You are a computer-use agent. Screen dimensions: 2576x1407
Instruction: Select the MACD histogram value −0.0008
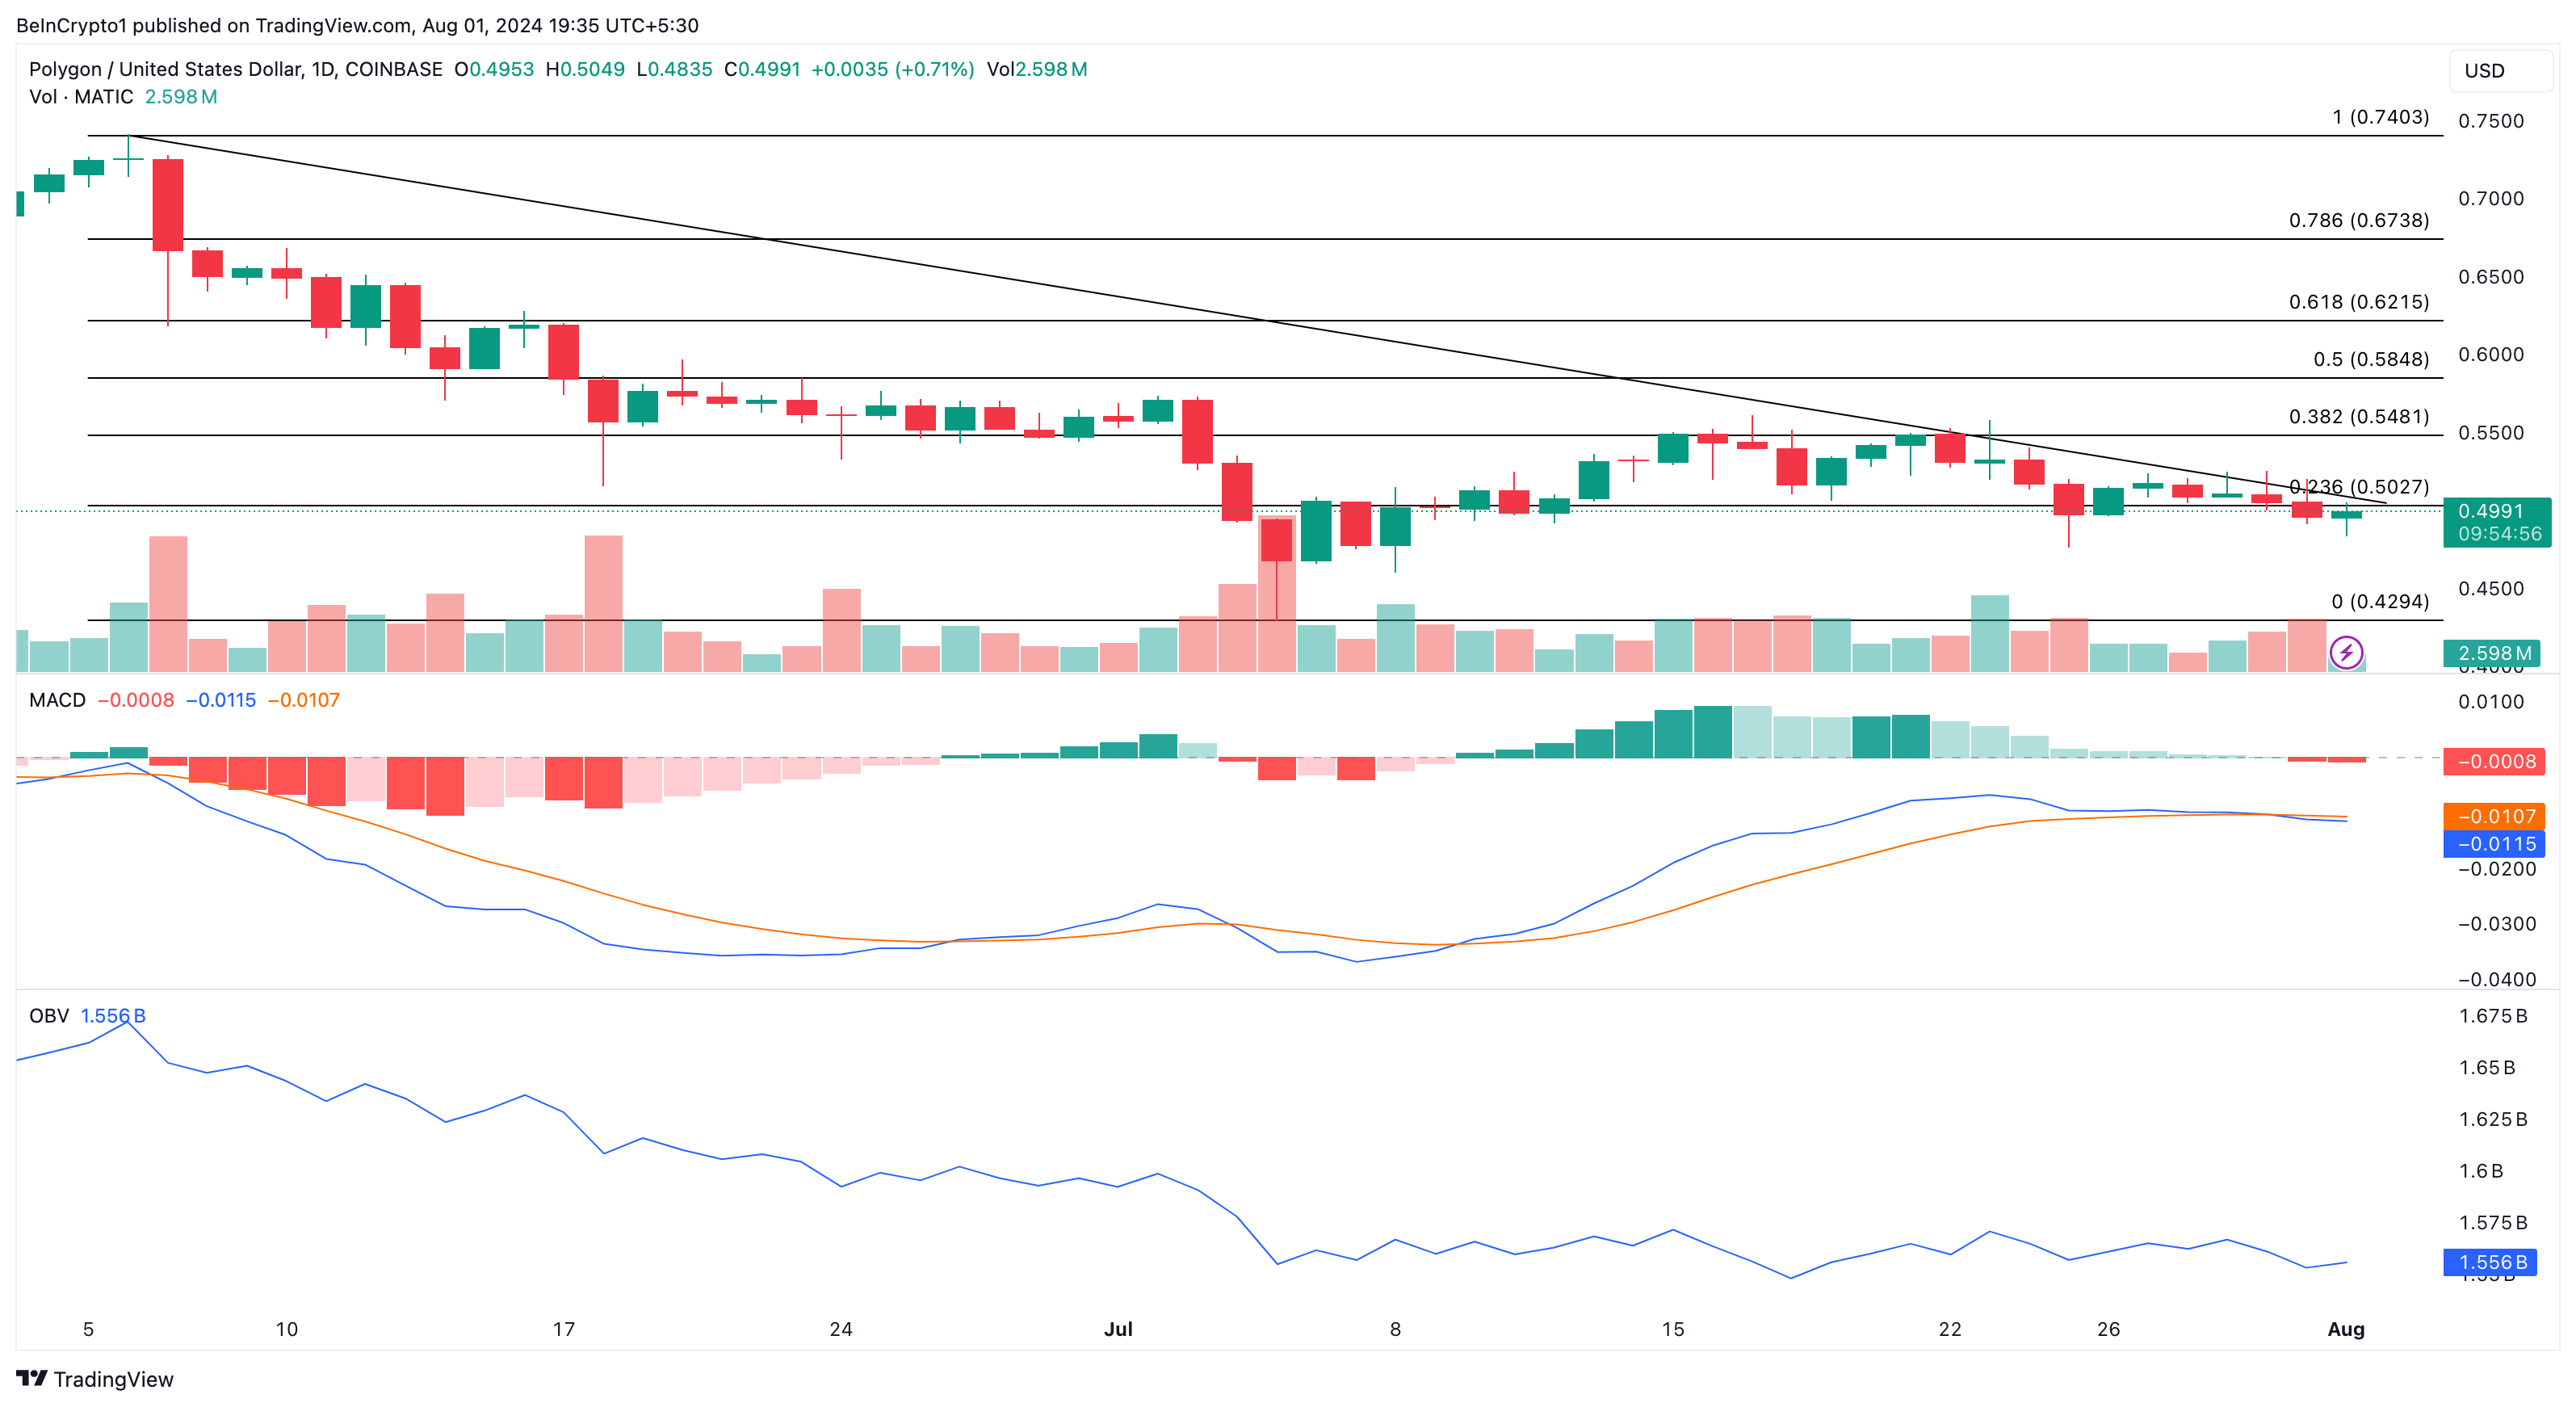click(x=137, y=700)
